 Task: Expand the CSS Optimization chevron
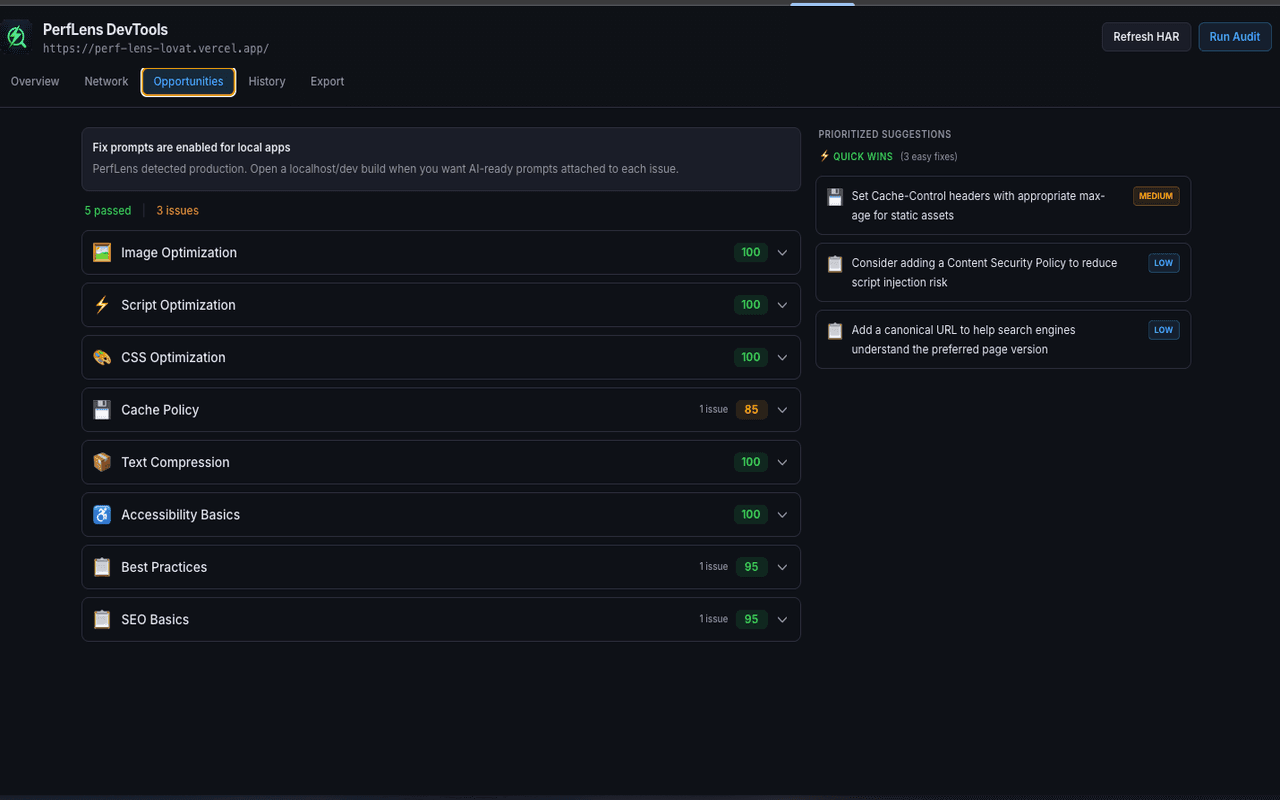(x=782, y=357)
